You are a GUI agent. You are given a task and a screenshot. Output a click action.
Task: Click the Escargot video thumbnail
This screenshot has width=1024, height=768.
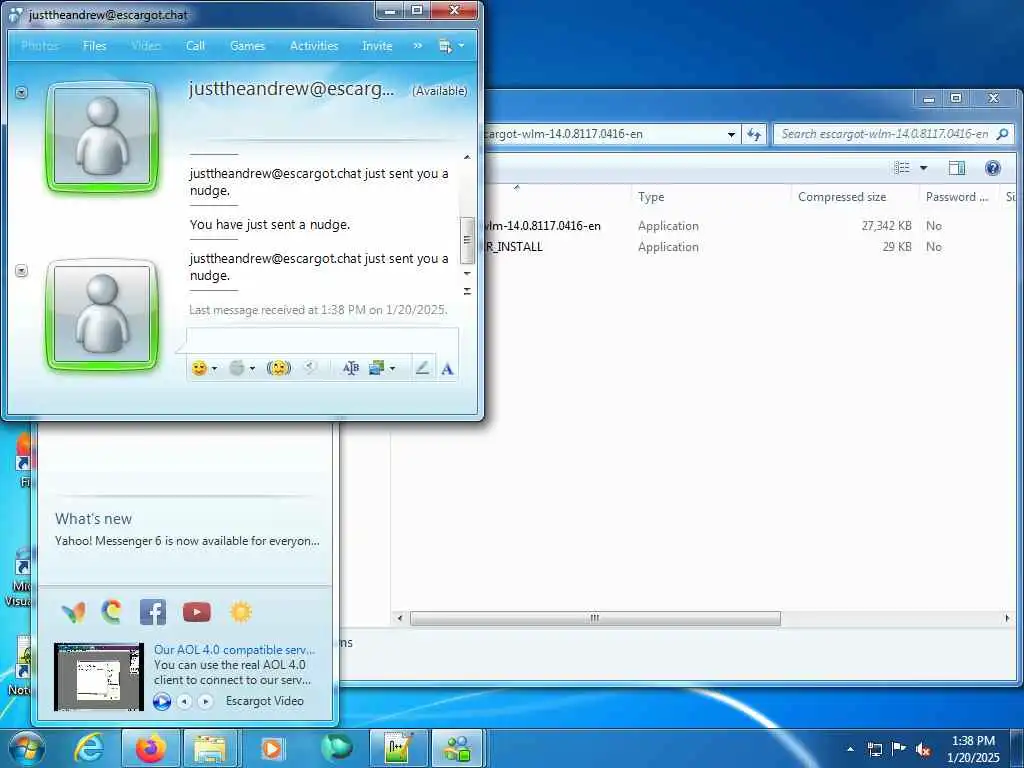click(x=99, y=677)
